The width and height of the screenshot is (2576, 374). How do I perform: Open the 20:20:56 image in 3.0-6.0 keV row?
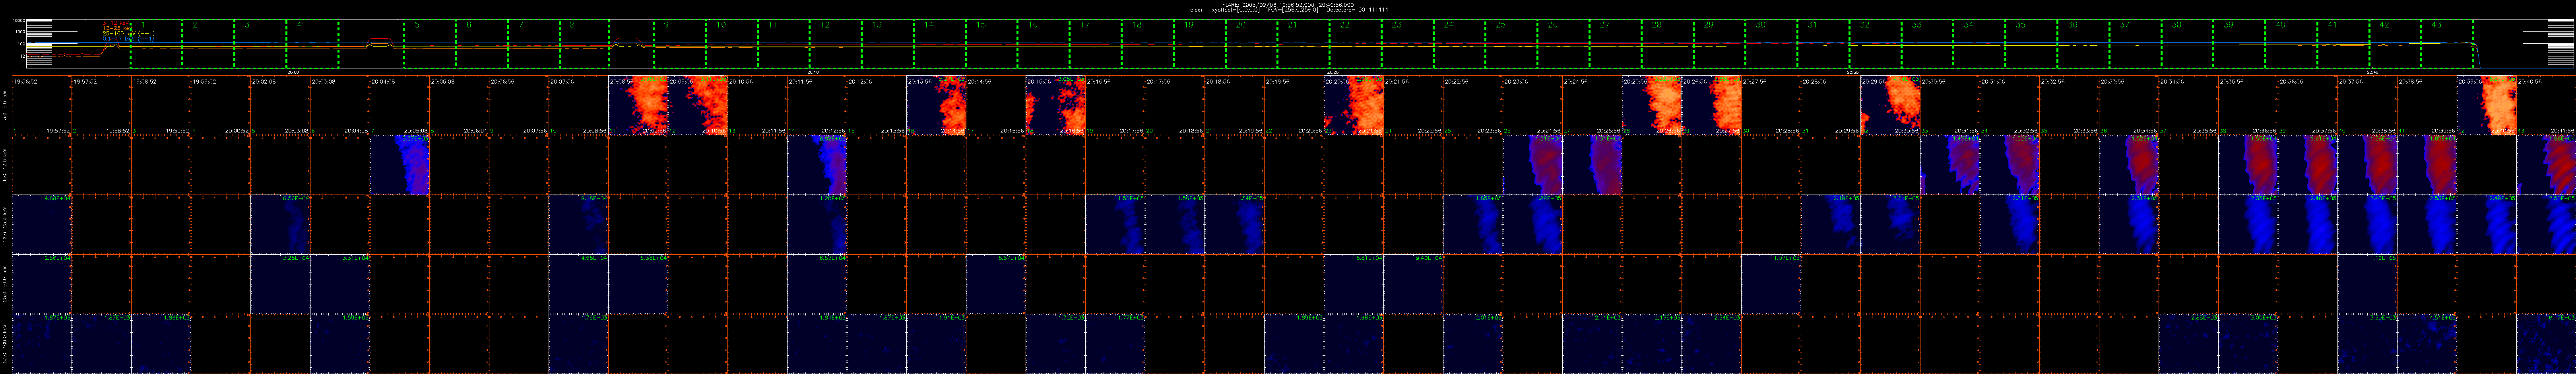pyautogui.click(x=1353, y=106)
